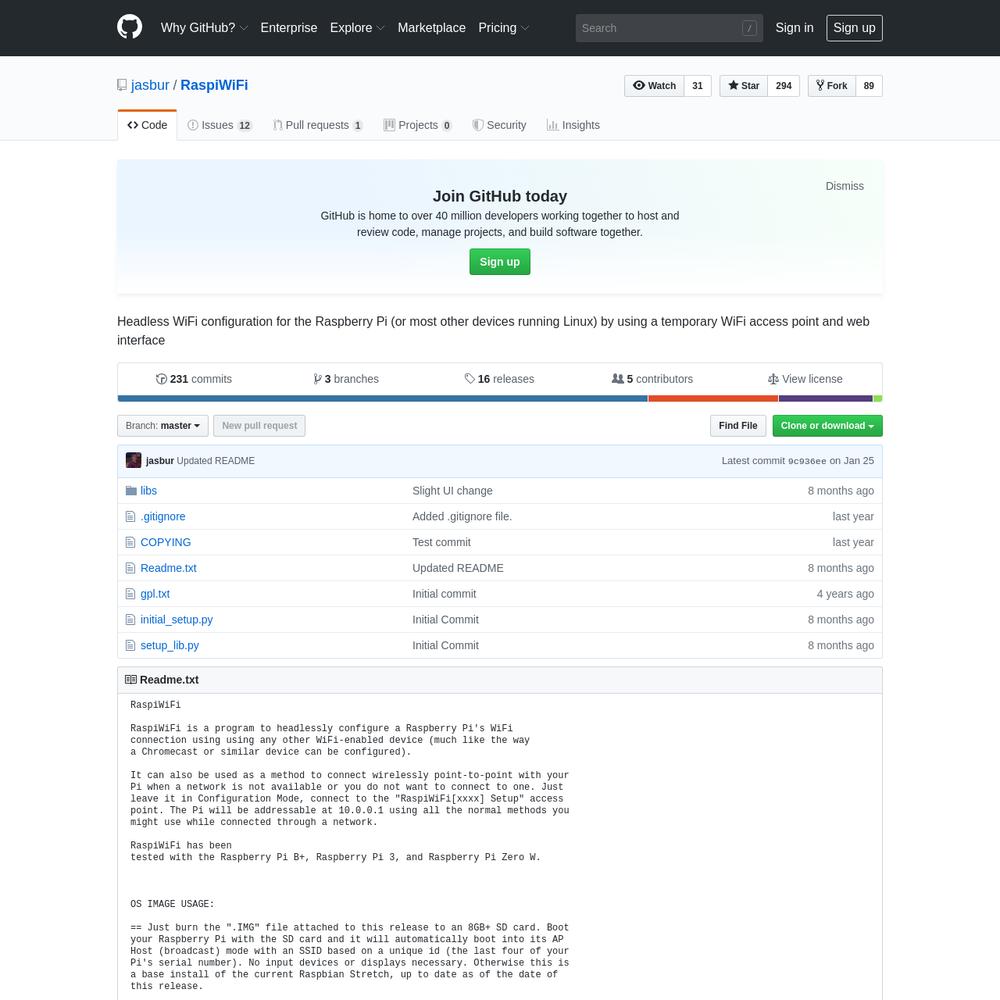The width and height of the screenshot is (1000, 1000).
Task: Click the slash shortcut icon in search
Action: pyautogui.click(x=749, y=28)
